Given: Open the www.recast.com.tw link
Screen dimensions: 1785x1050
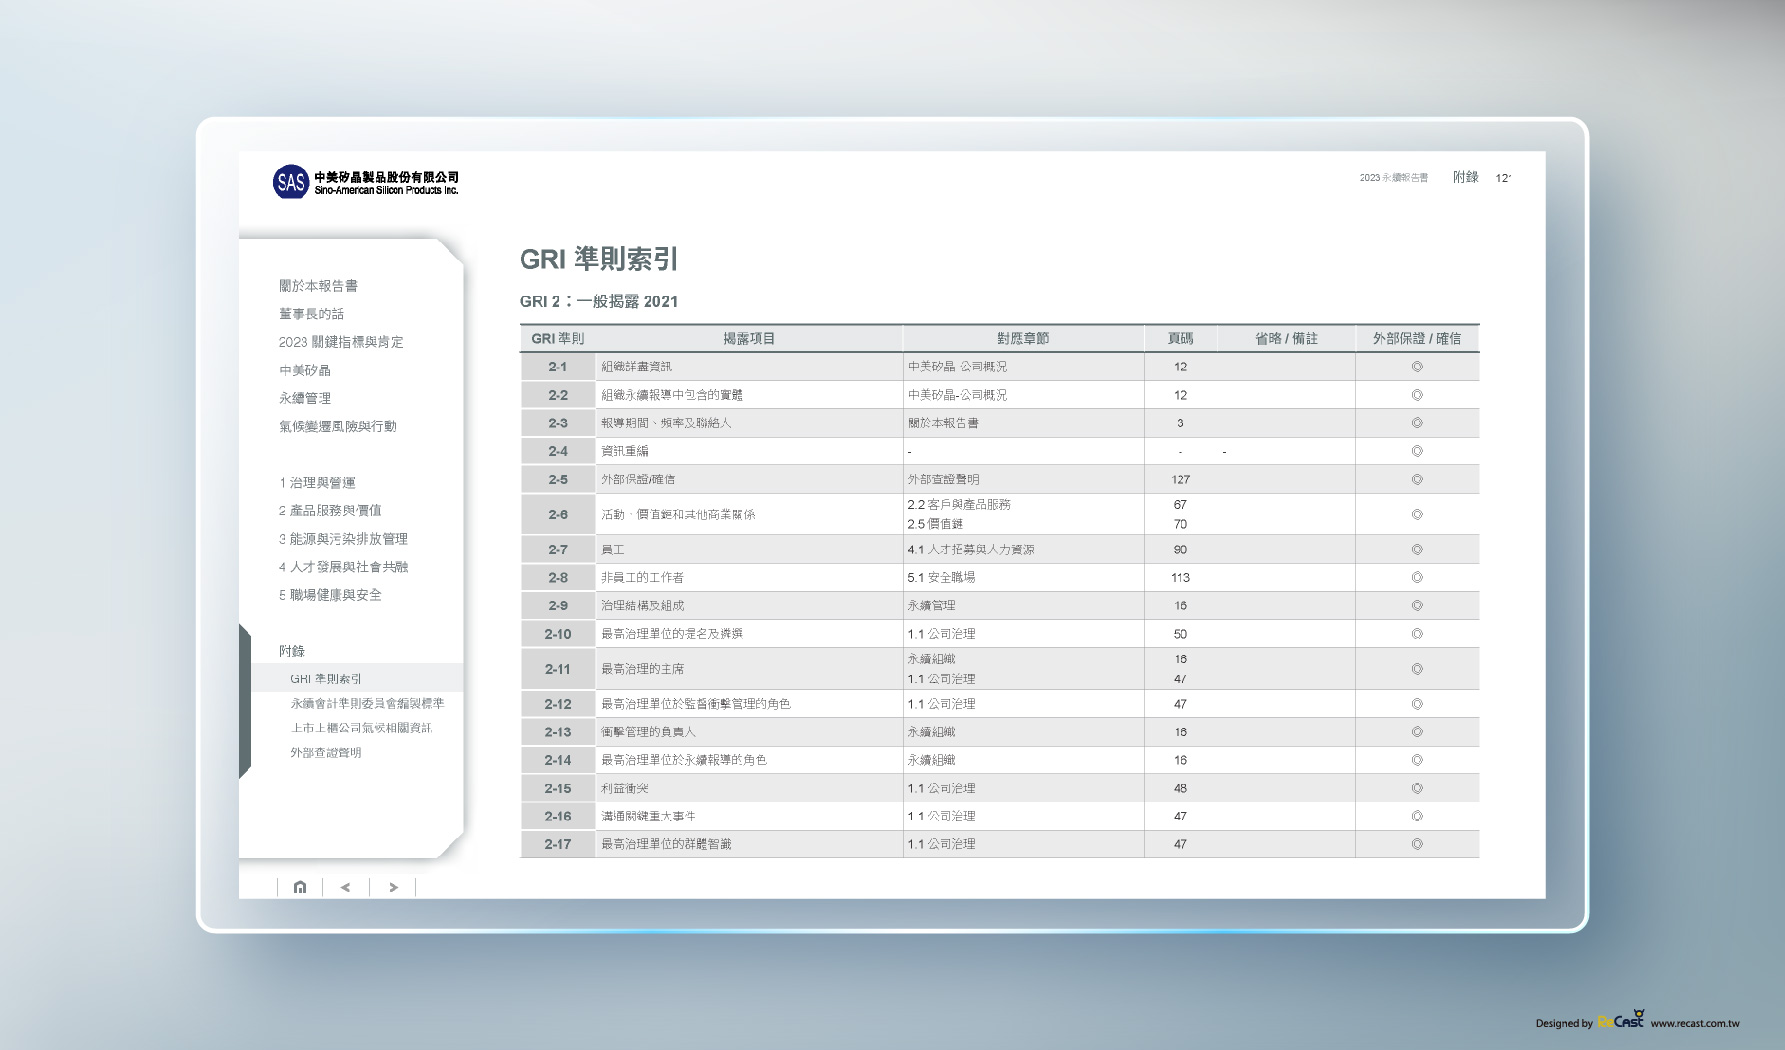Looking at the screenshot, I should (1695, 1023).
